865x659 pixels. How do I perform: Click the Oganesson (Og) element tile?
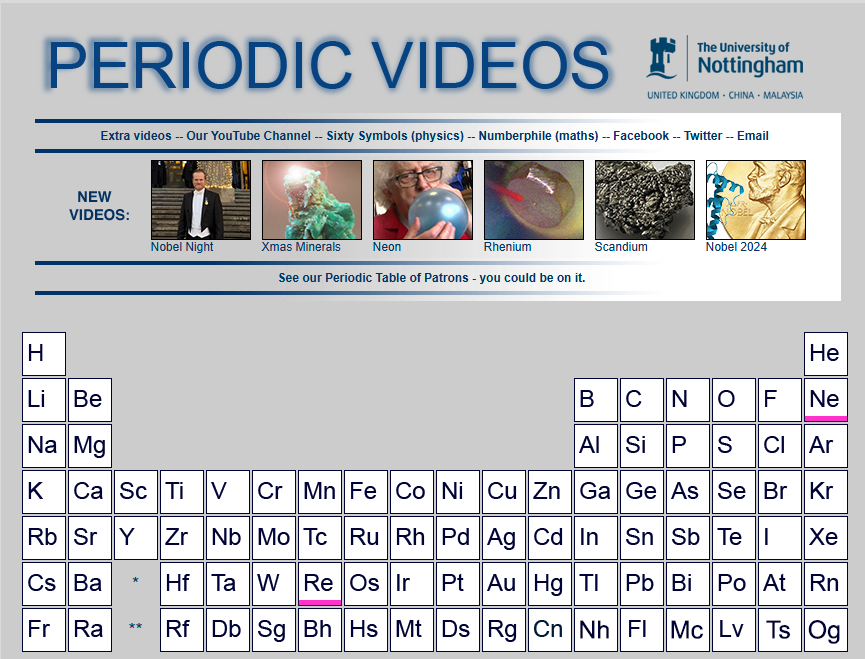(x=825, y=629)
